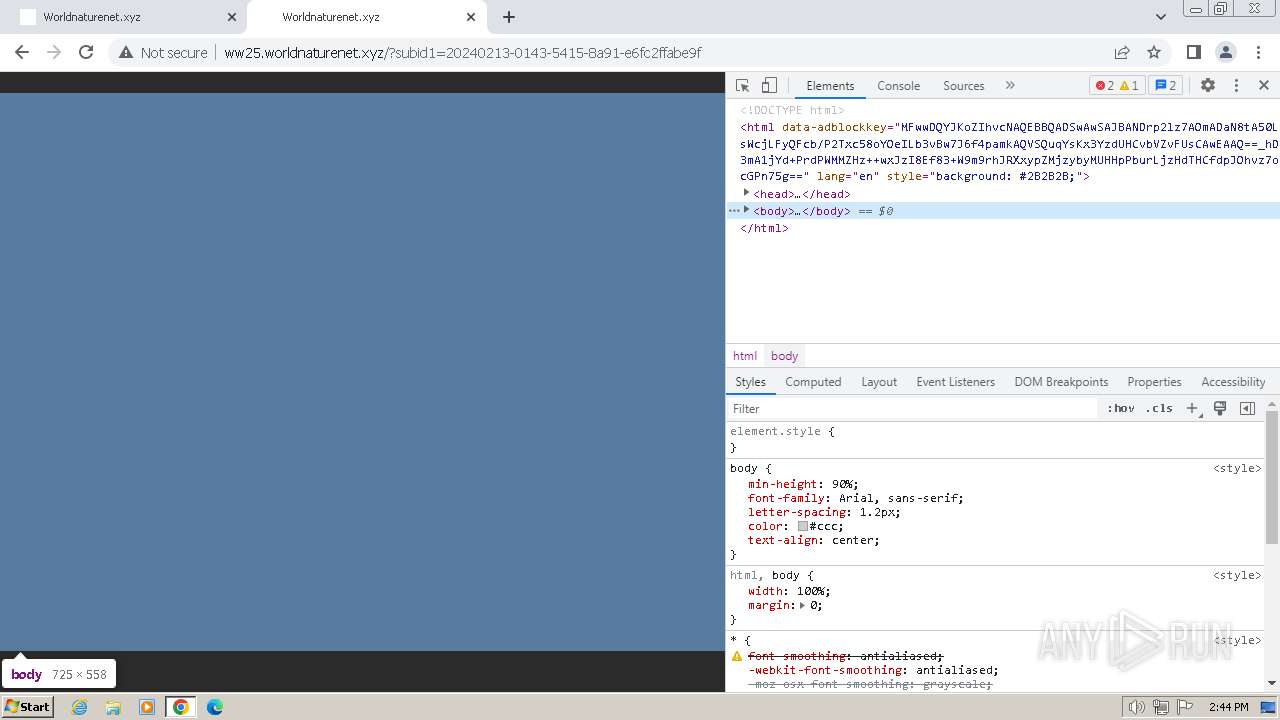Open the issues counter badge
Screen dimensions: 1280x720
tap(1166, 85)
